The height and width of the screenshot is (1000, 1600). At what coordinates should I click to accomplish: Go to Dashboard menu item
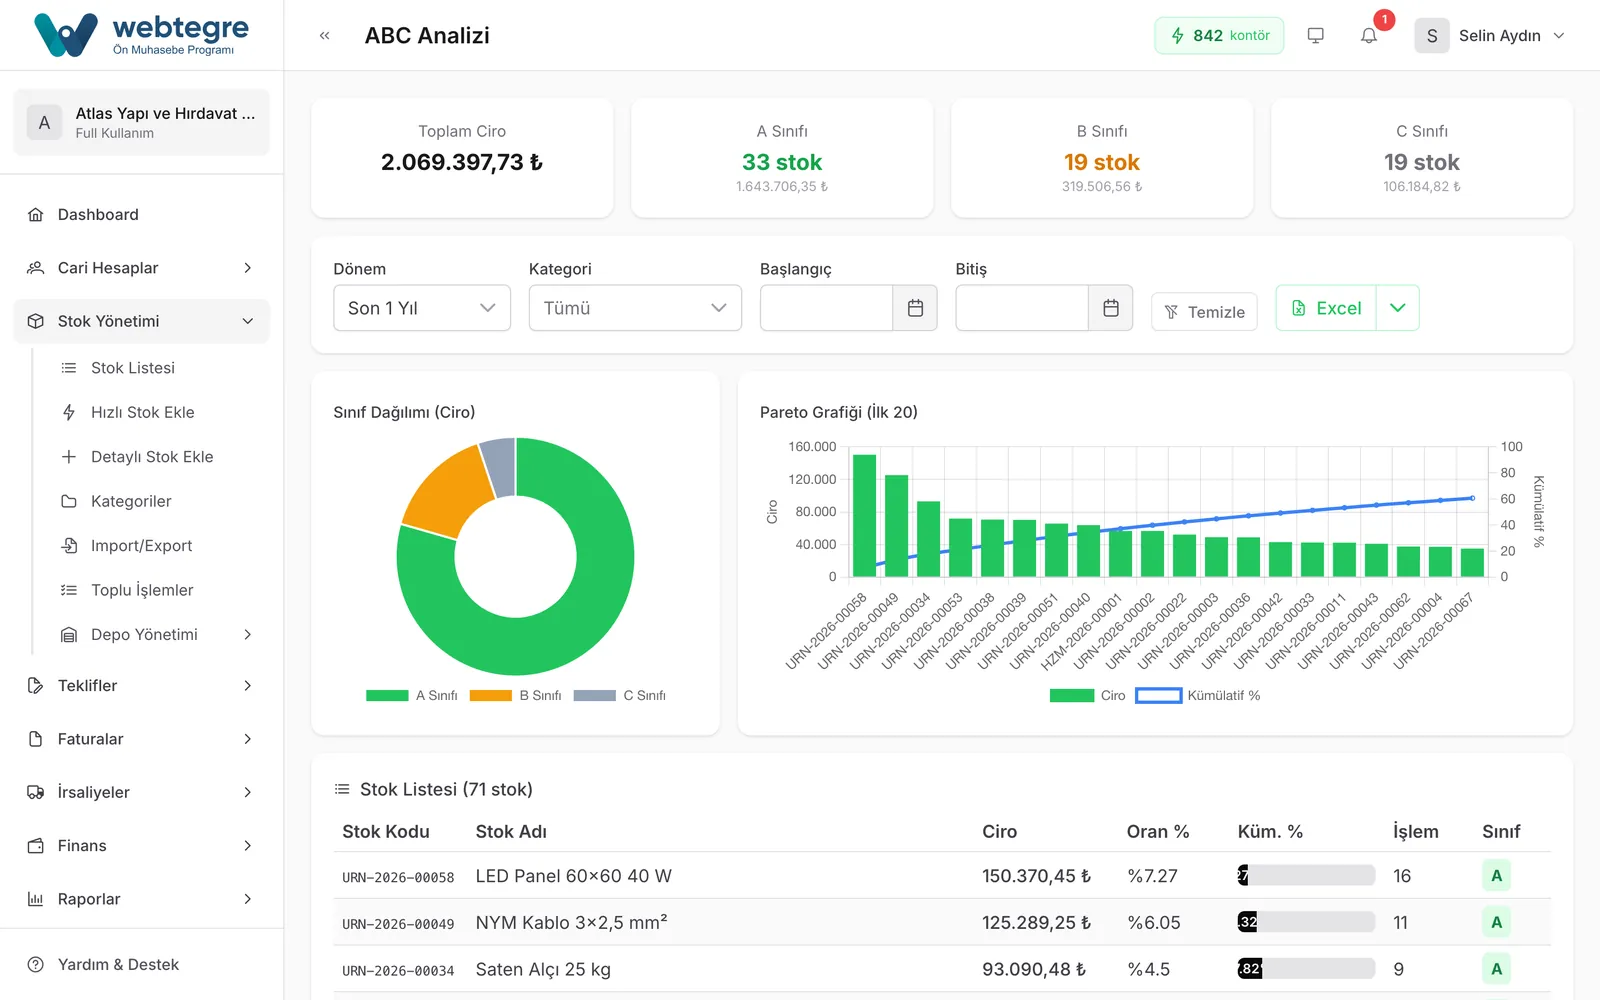click(142, 215)
